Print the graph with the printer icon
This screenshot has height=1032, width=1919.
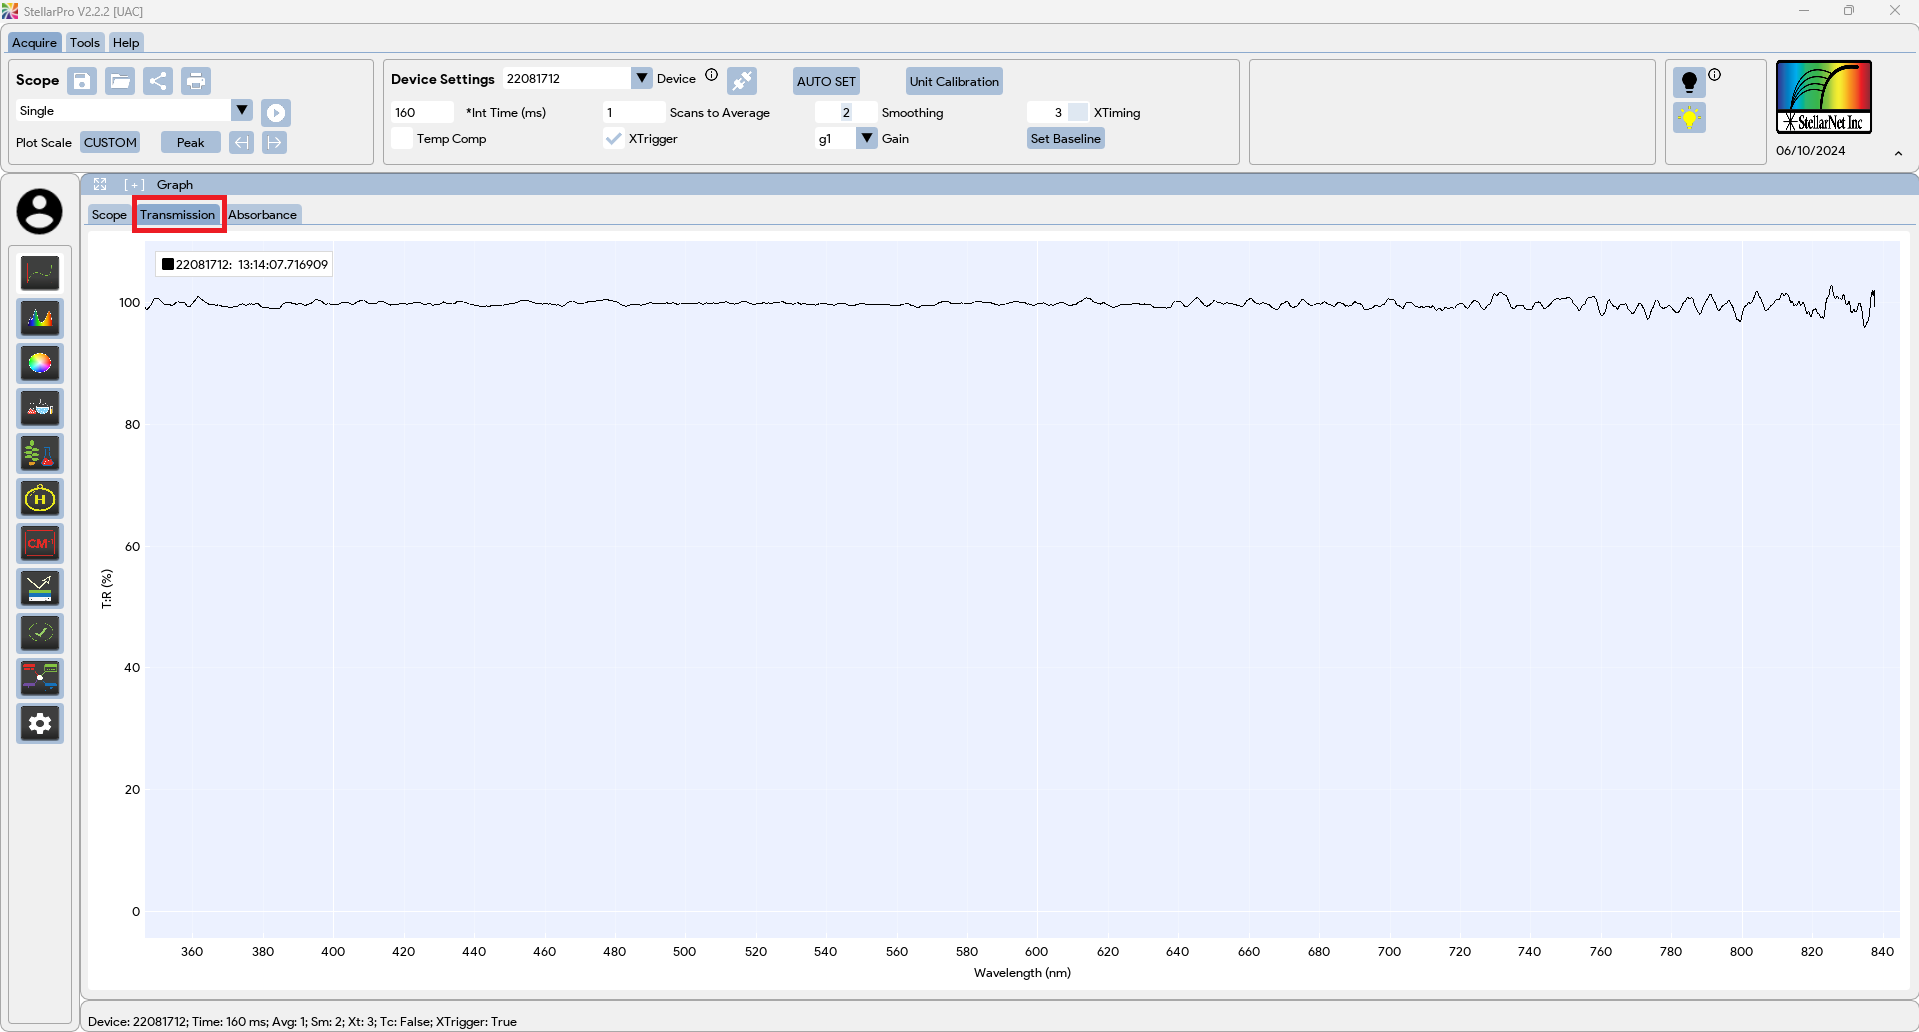click(x=196, y=81)
